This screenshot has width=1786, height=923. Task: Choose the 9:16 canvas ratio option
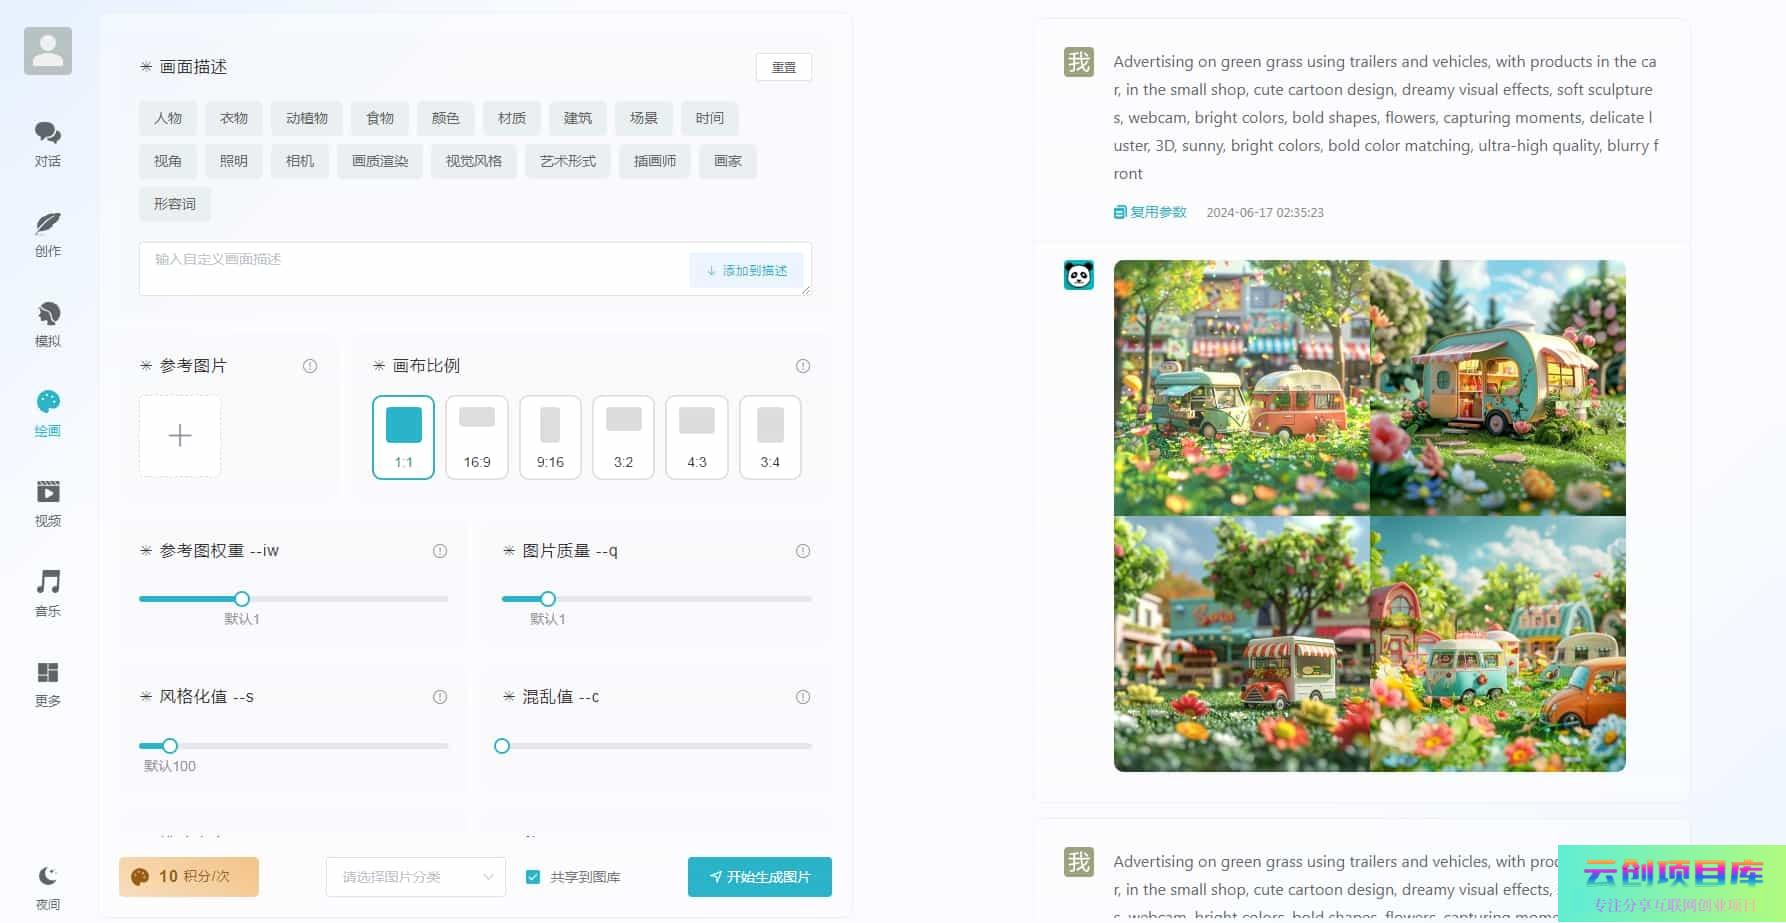[550, 437]
